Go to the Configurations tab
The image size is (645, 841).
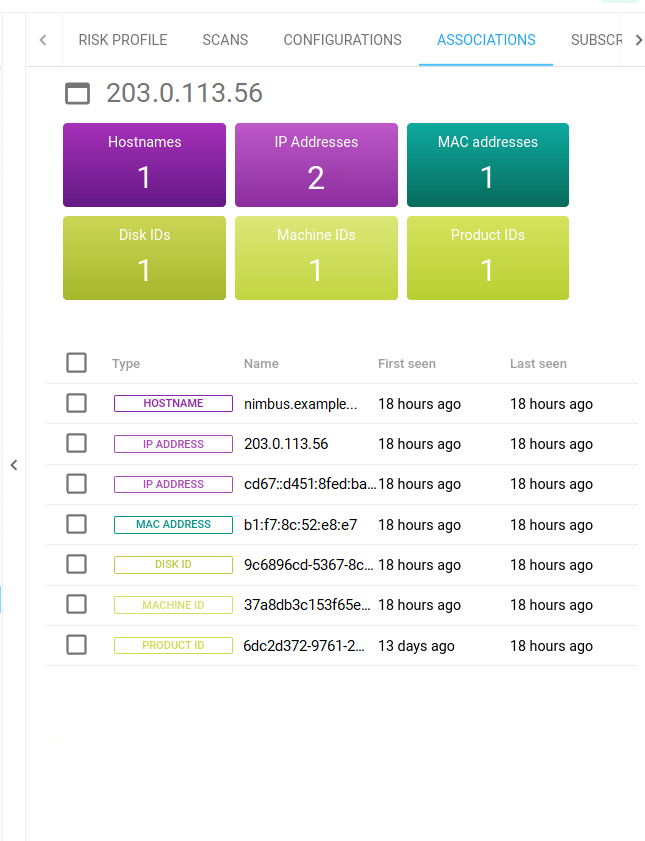pyautogui.click(x=342, y=40)
